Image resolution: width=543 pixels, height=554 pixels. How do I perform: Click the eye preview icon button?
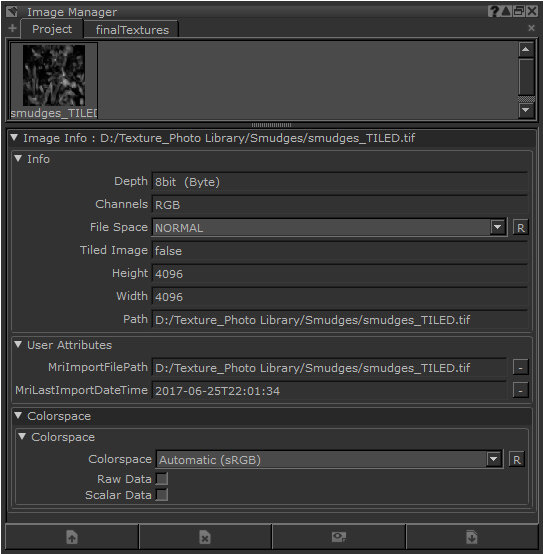coord(338,537)
